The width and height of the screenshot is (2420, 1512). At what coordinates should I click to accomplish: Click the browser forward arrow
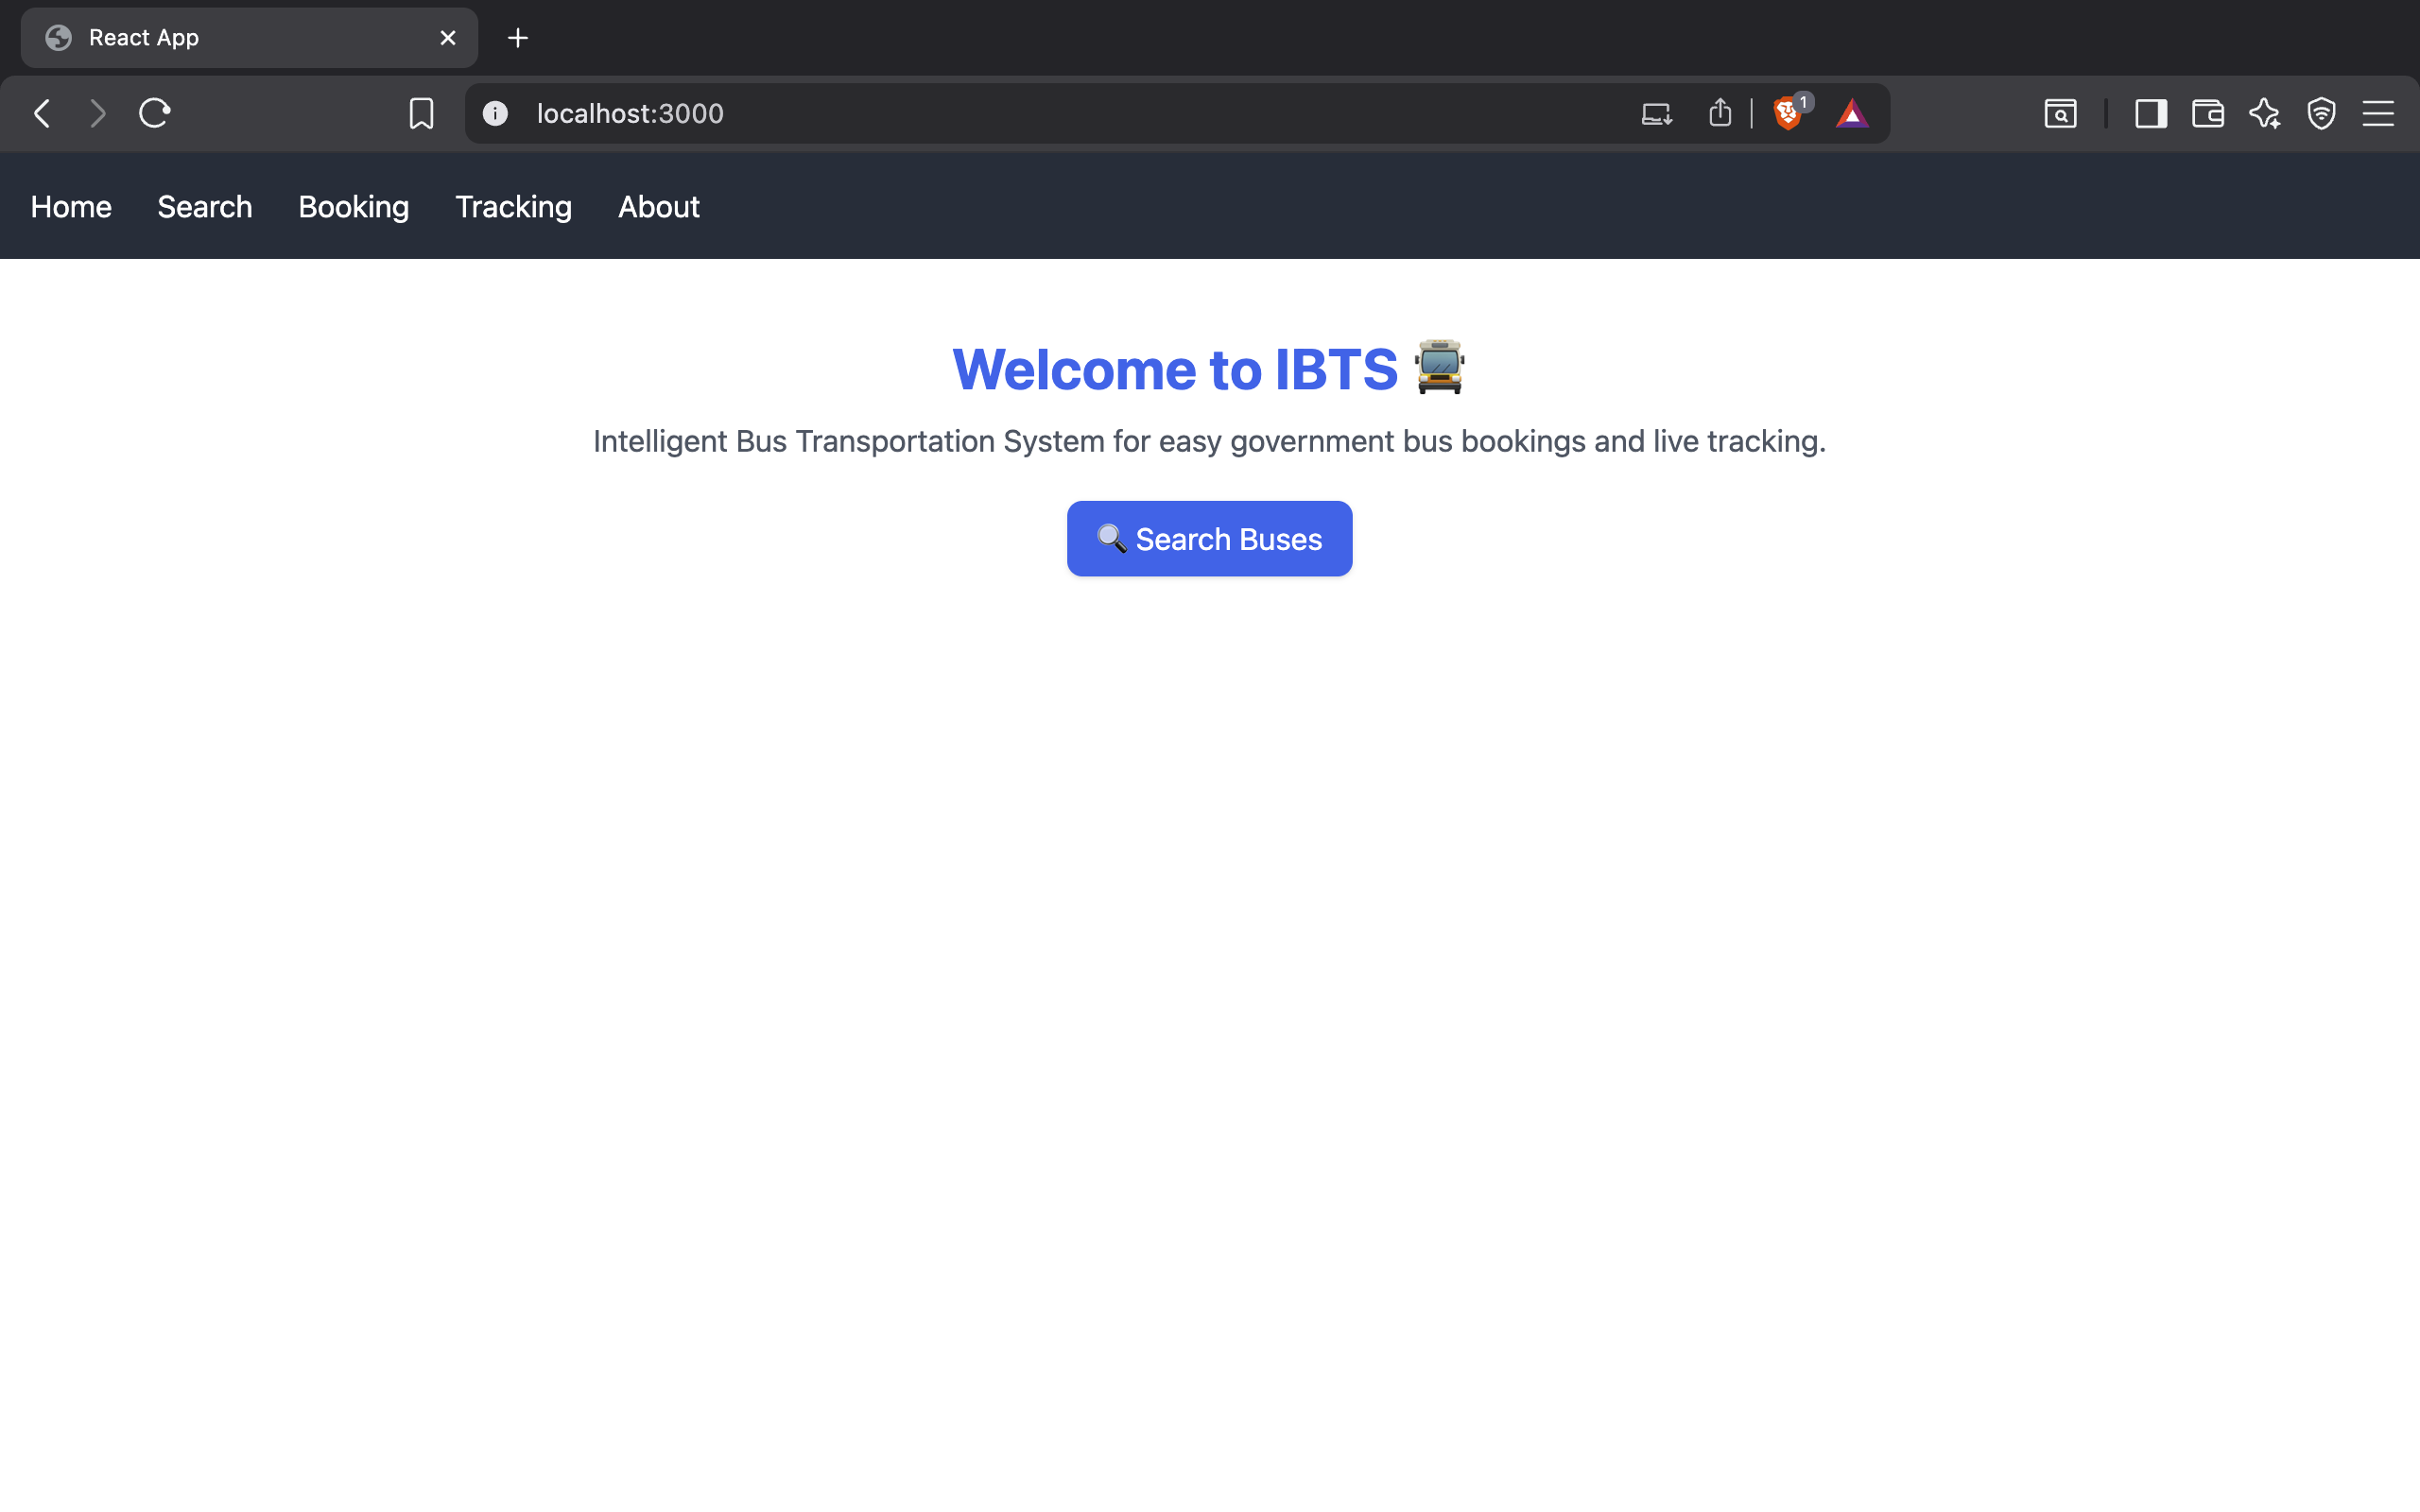pos(97,114)
